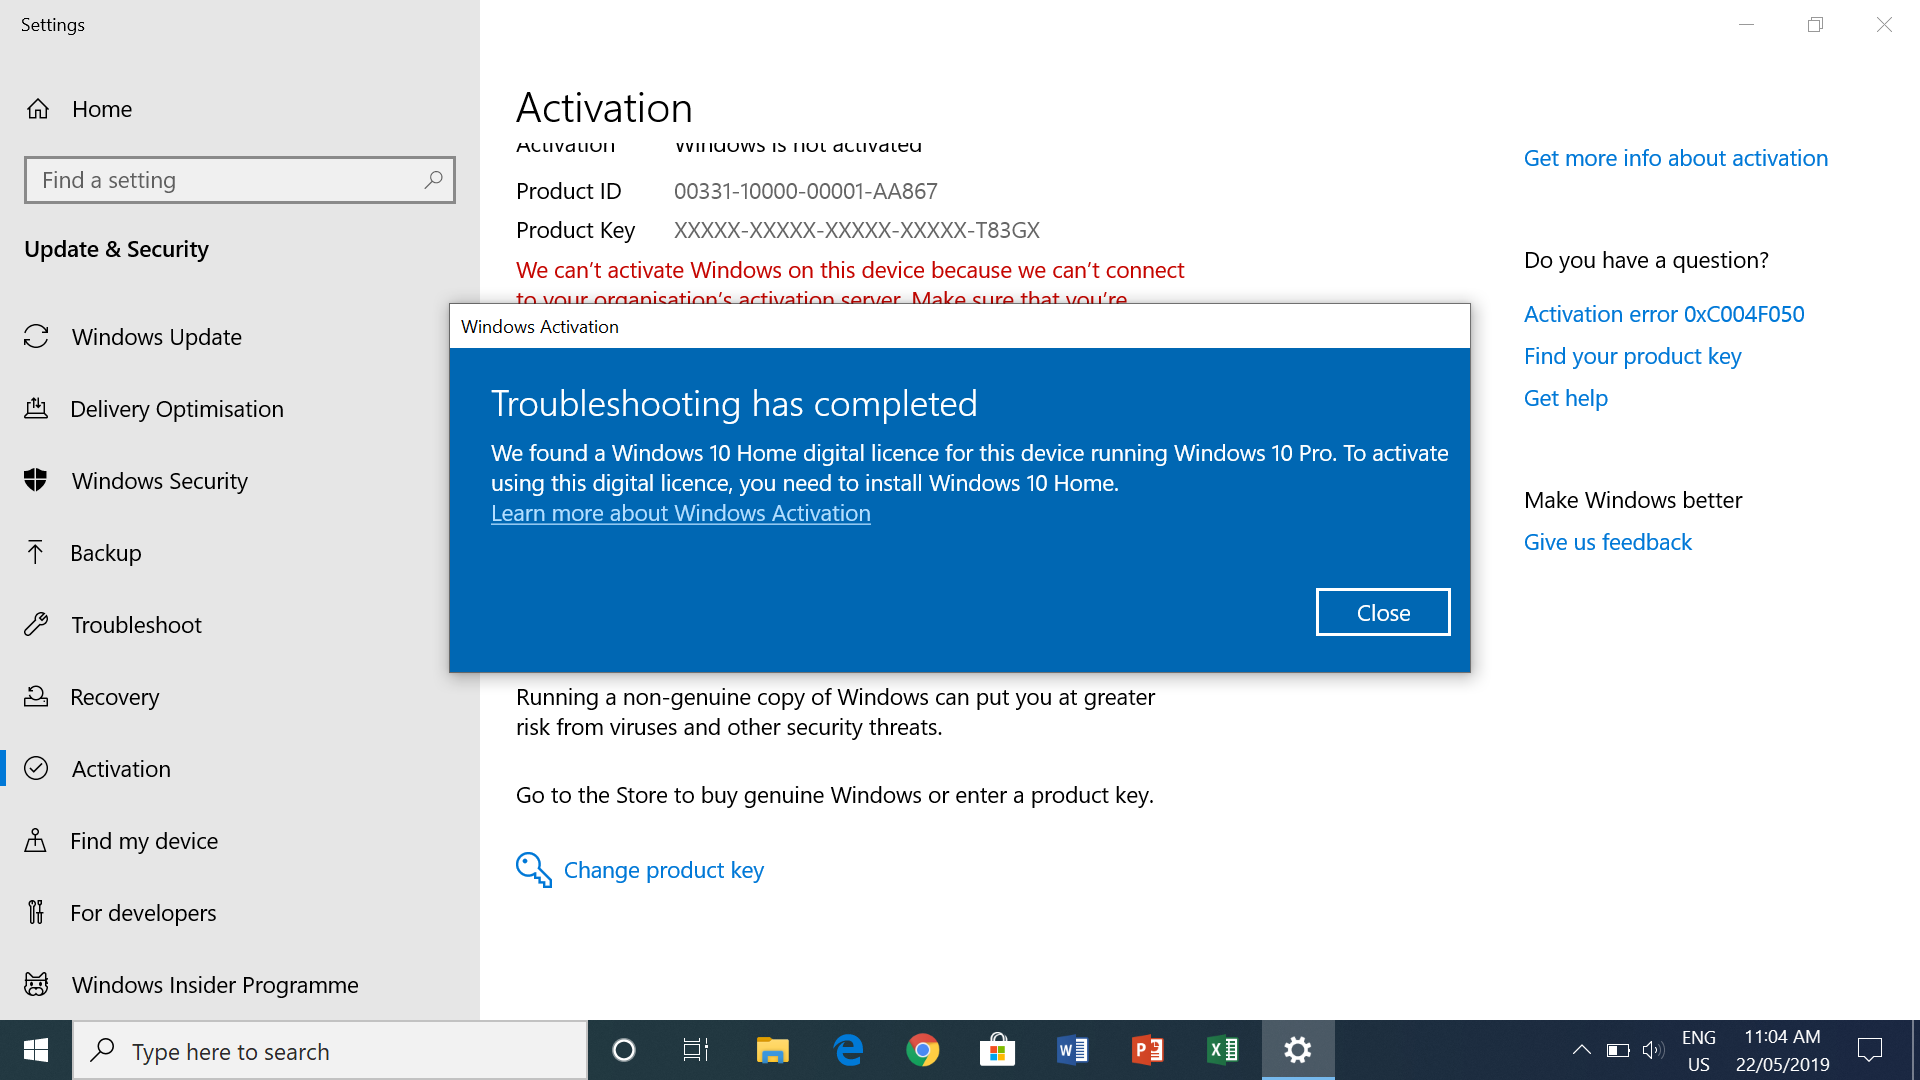Open Windows Security via the shield icon
1920x1080 pixels.
[36, 481]
